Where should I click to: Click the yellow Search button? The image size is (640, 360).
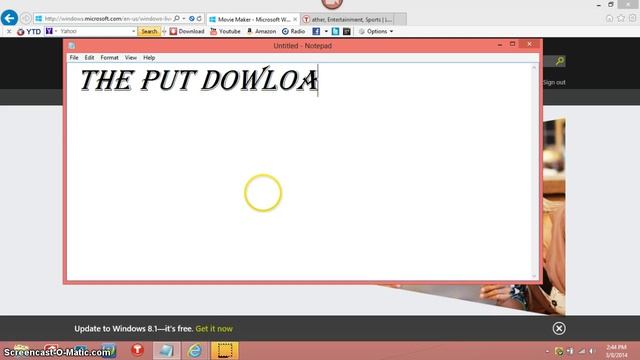click(x=149, y=31)
